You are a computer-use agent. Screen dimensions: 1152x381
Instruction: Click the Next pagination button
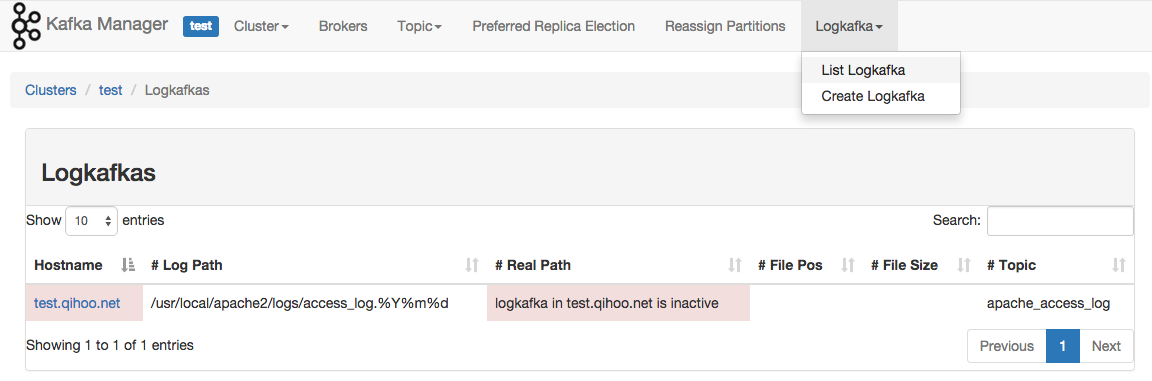click(1106, 346)
